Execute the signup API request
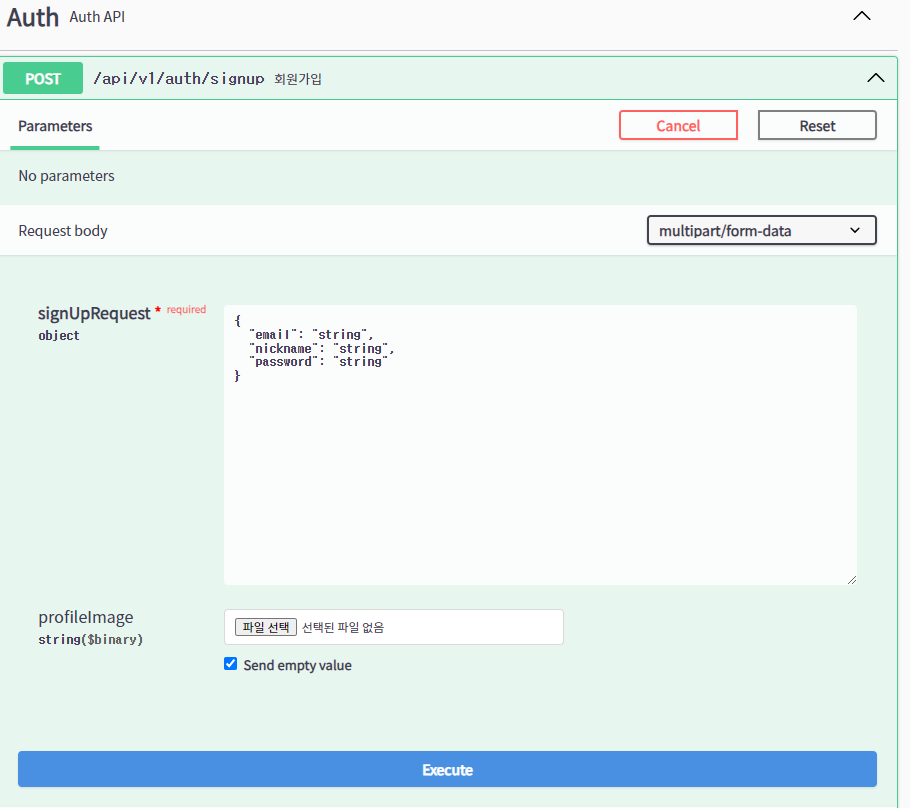Screen dimensions: 910x808 447,769
